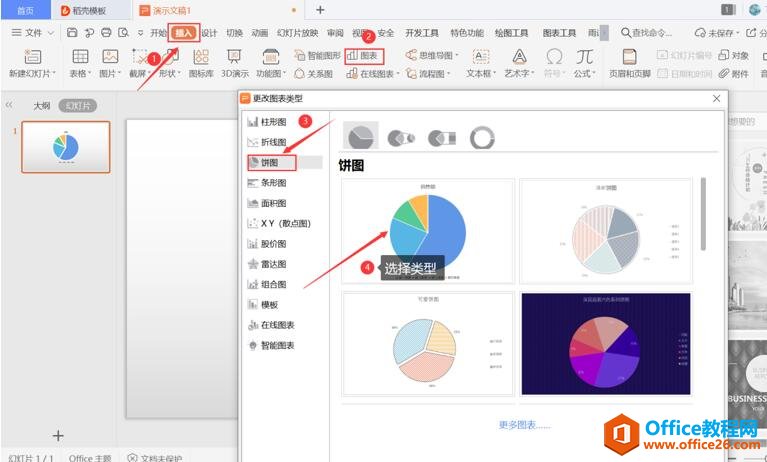The image size is (767, 462).
Task: Switch to the Review (审阅) tab
Action: tap(335, 33)
